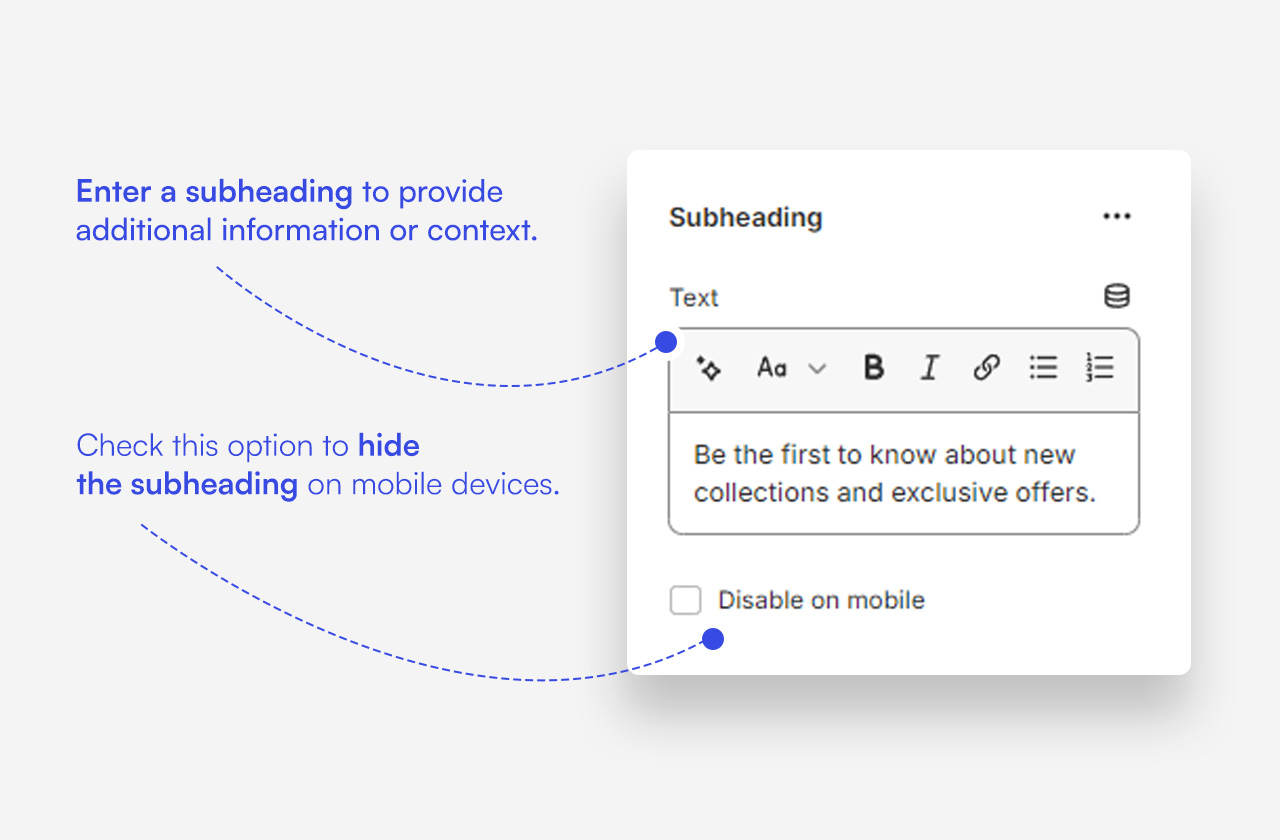Click the AI sparkle generate text icon
Viewport: 1280px width, 840px height.
click(x=709, y=368)
